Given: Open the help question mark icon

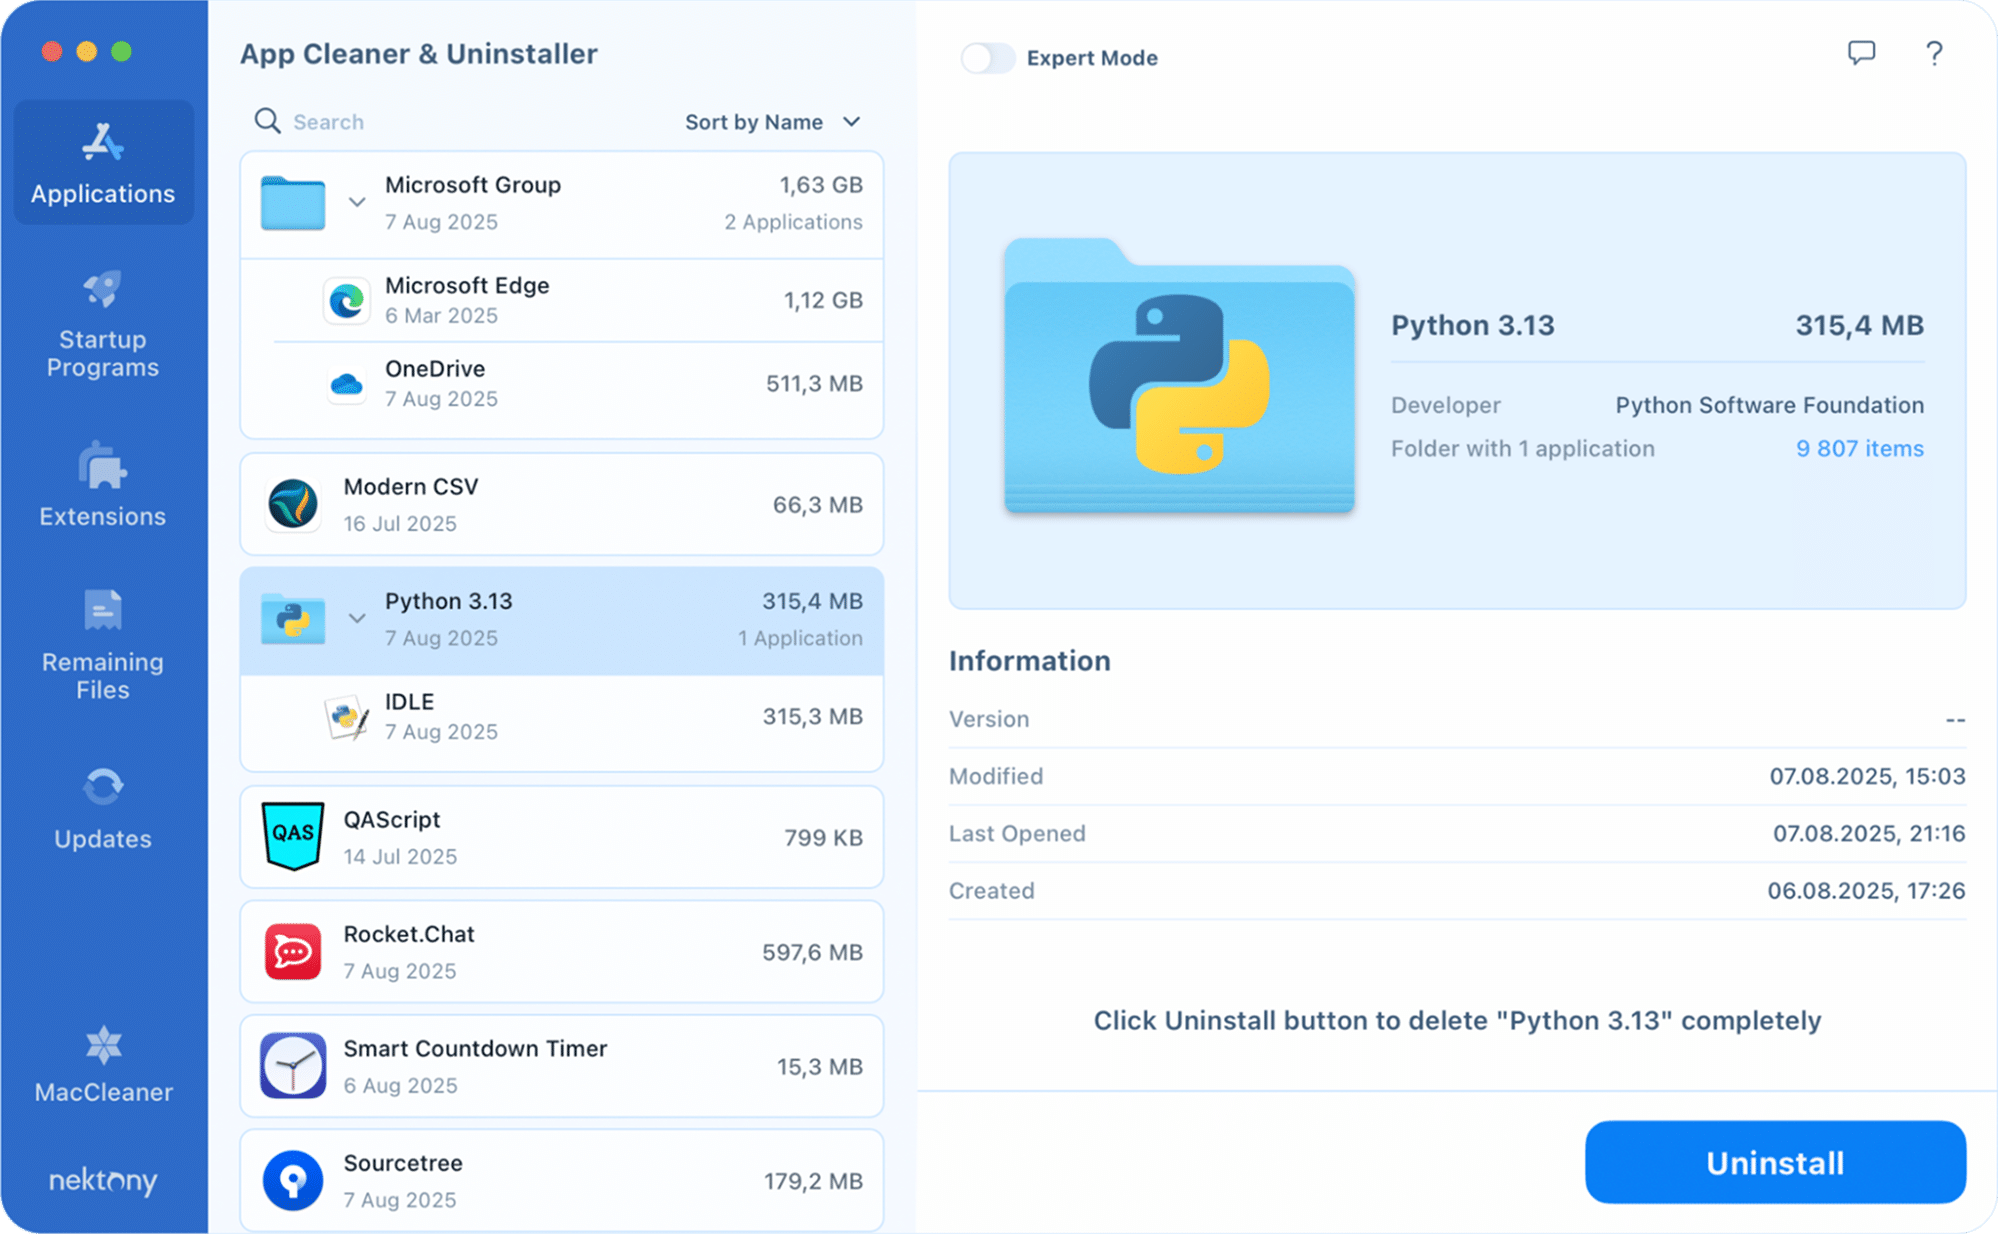Looking at the screenshot, I should (1933, 53).
